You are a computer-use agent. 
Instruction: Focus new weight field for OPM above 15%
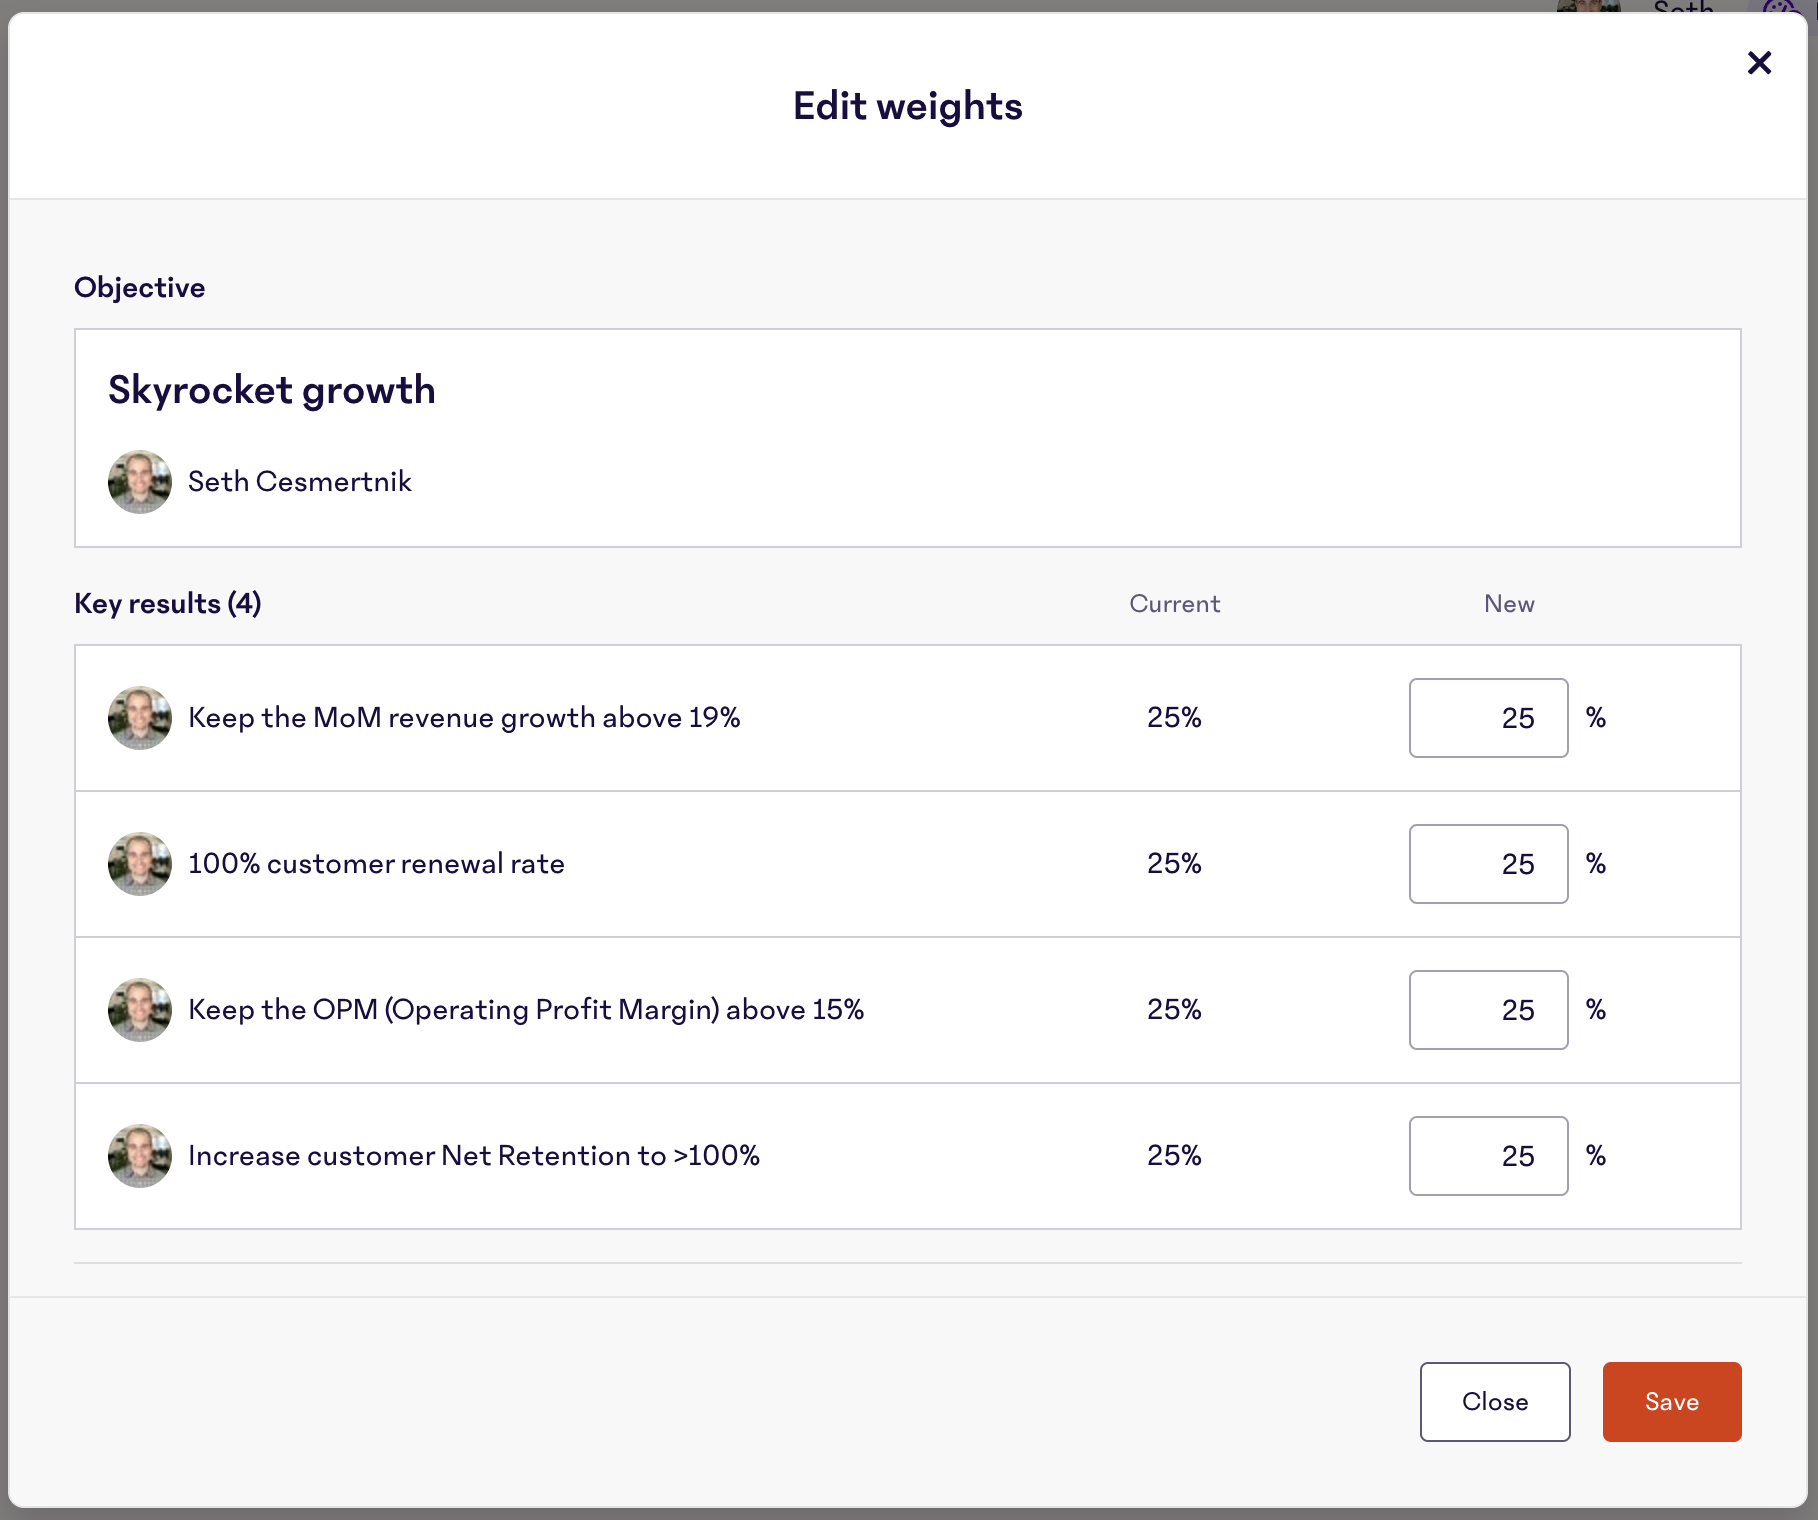coord(1488,1010)
